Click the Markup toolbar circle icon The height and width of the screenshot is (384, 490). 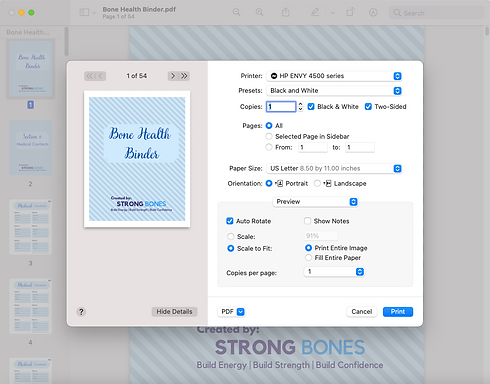tap(373, 13)
